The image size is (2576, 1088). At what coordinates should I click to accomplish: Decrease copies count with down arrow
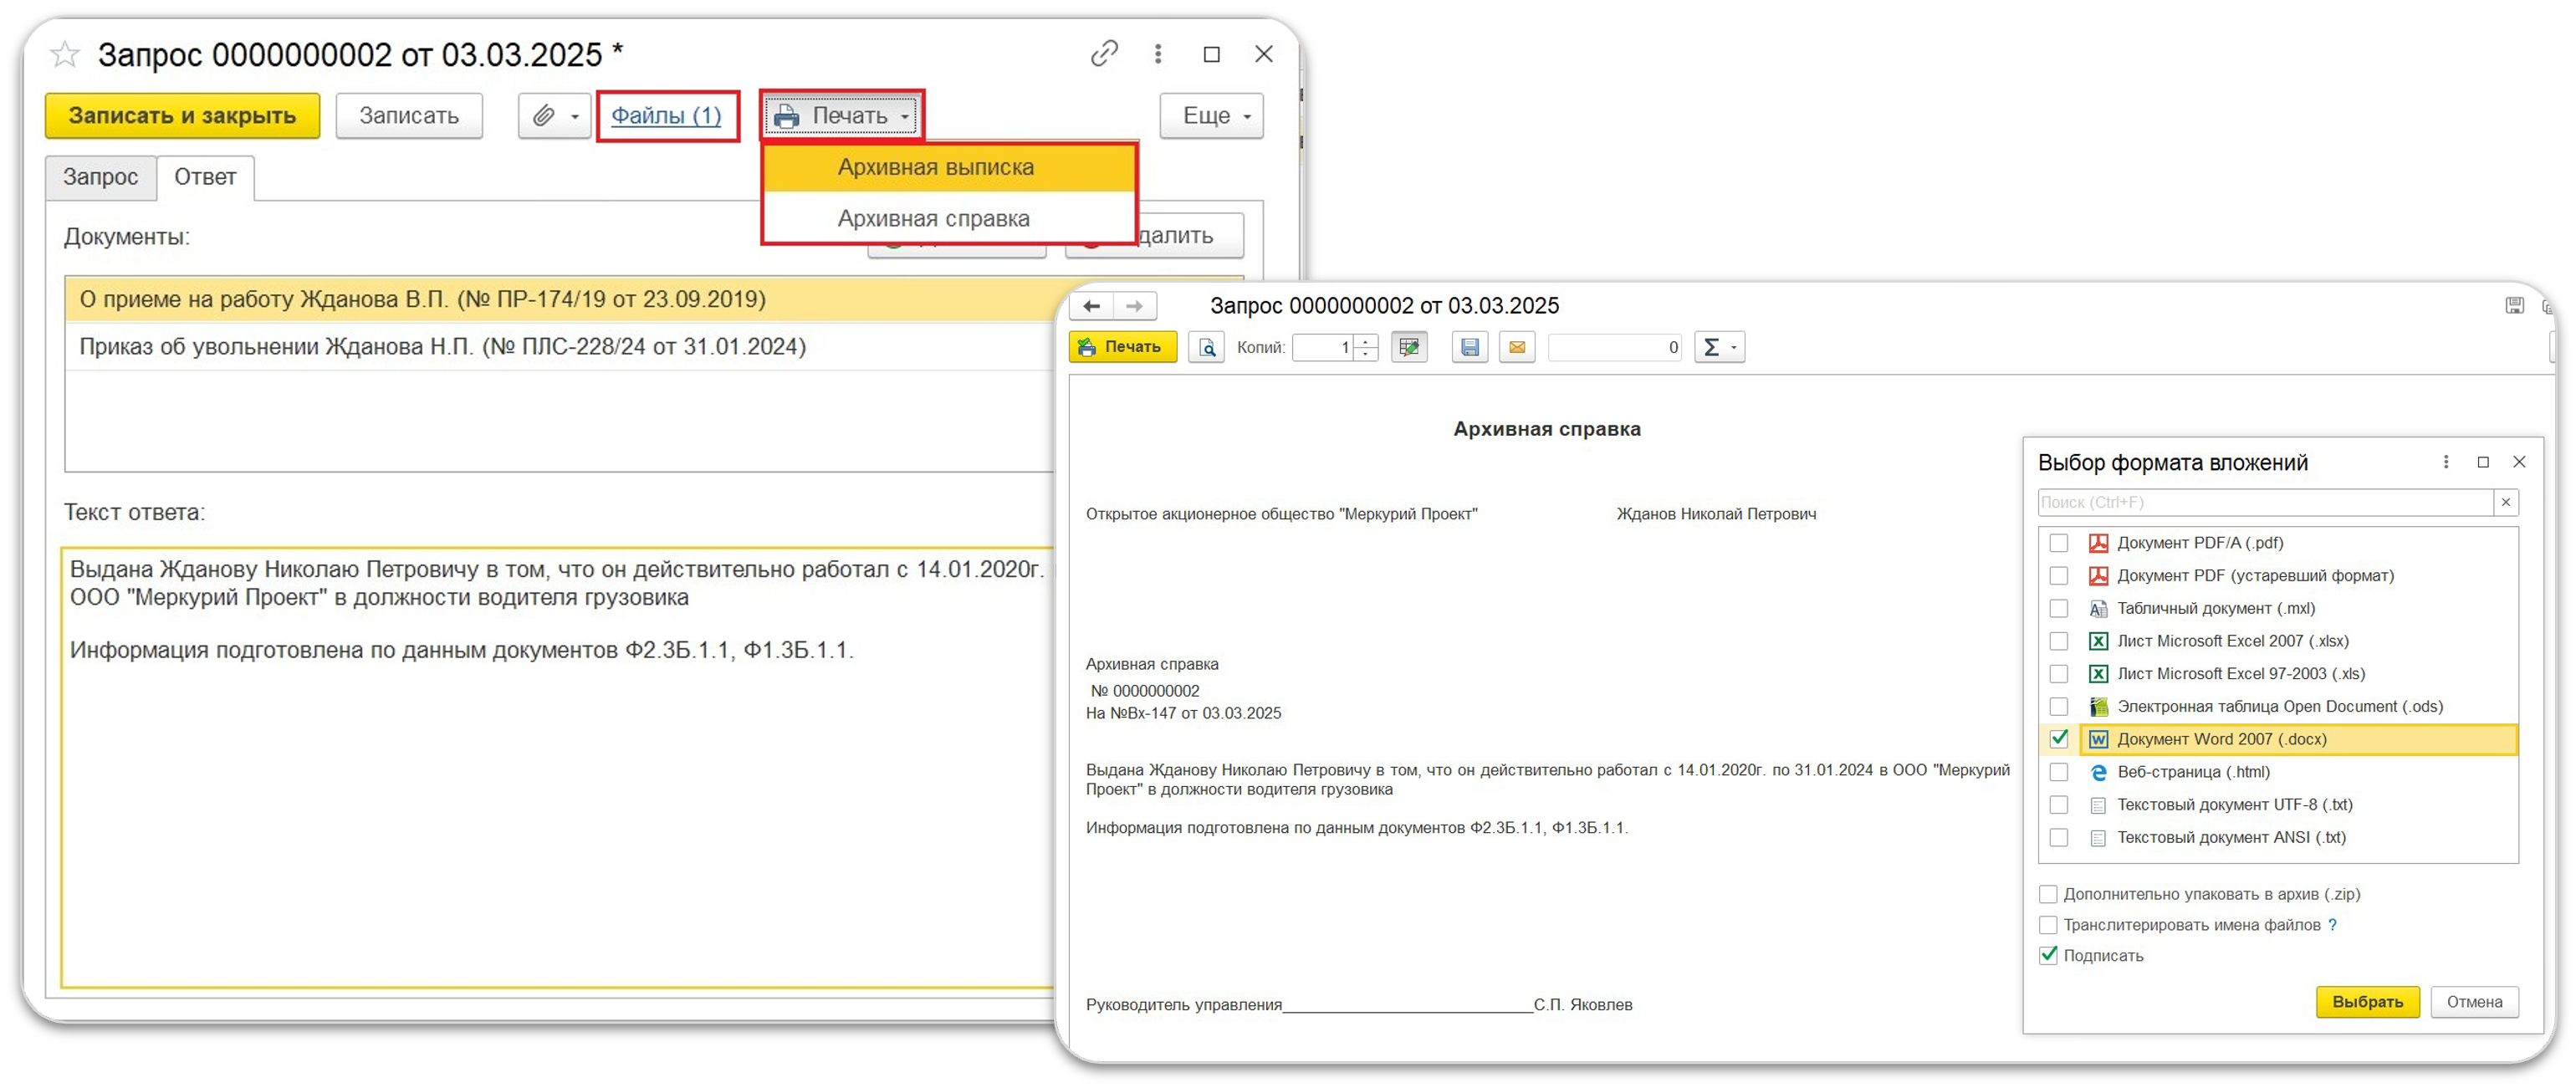[x=1366, y=354]
